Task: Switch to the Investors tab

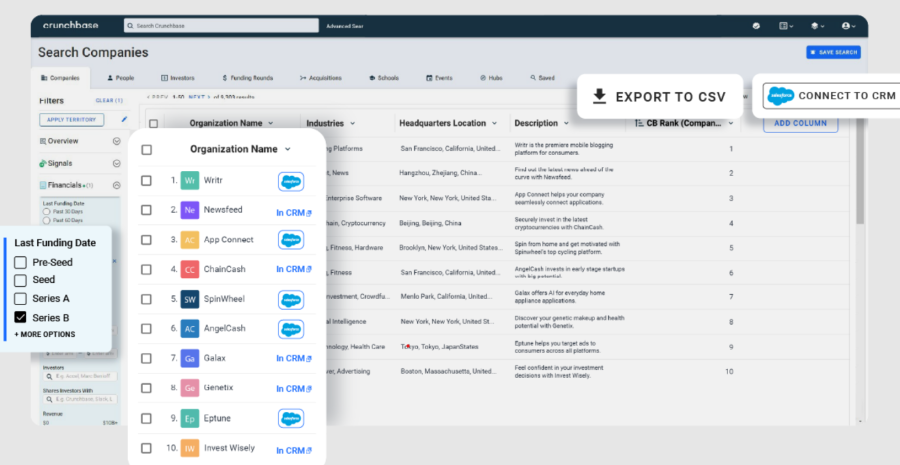Action: [x=180, y=77]
